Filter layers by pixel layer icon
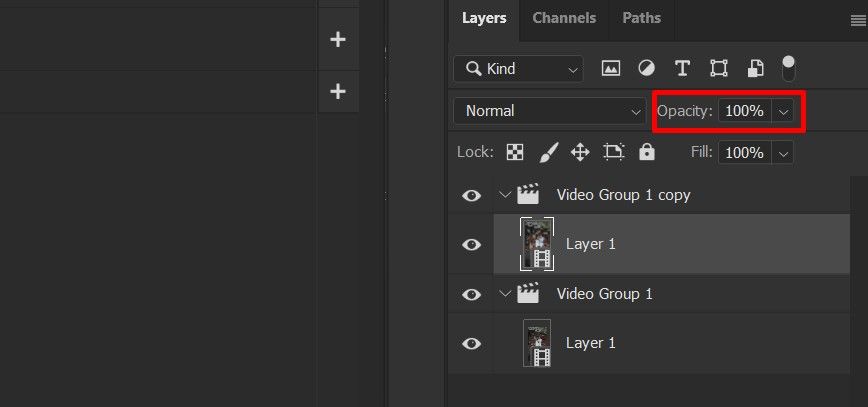 (611, 69)
